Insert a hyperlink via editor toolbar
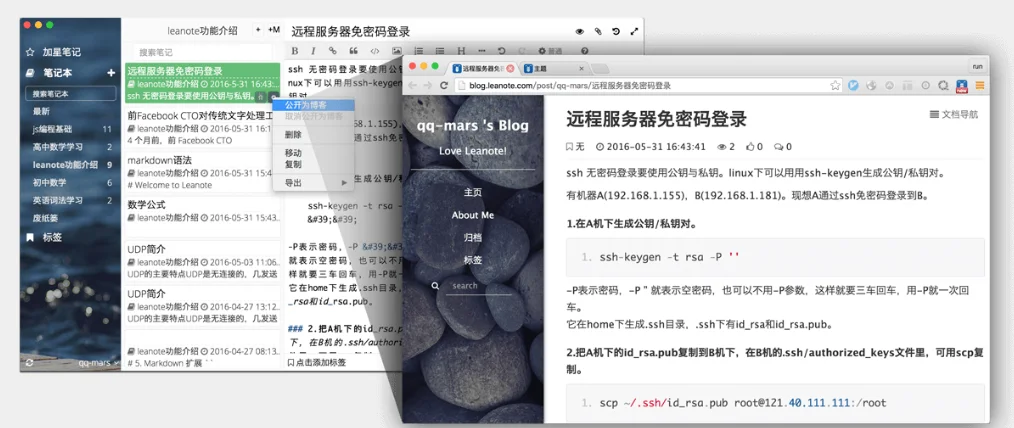 click(x=332, y=50)
